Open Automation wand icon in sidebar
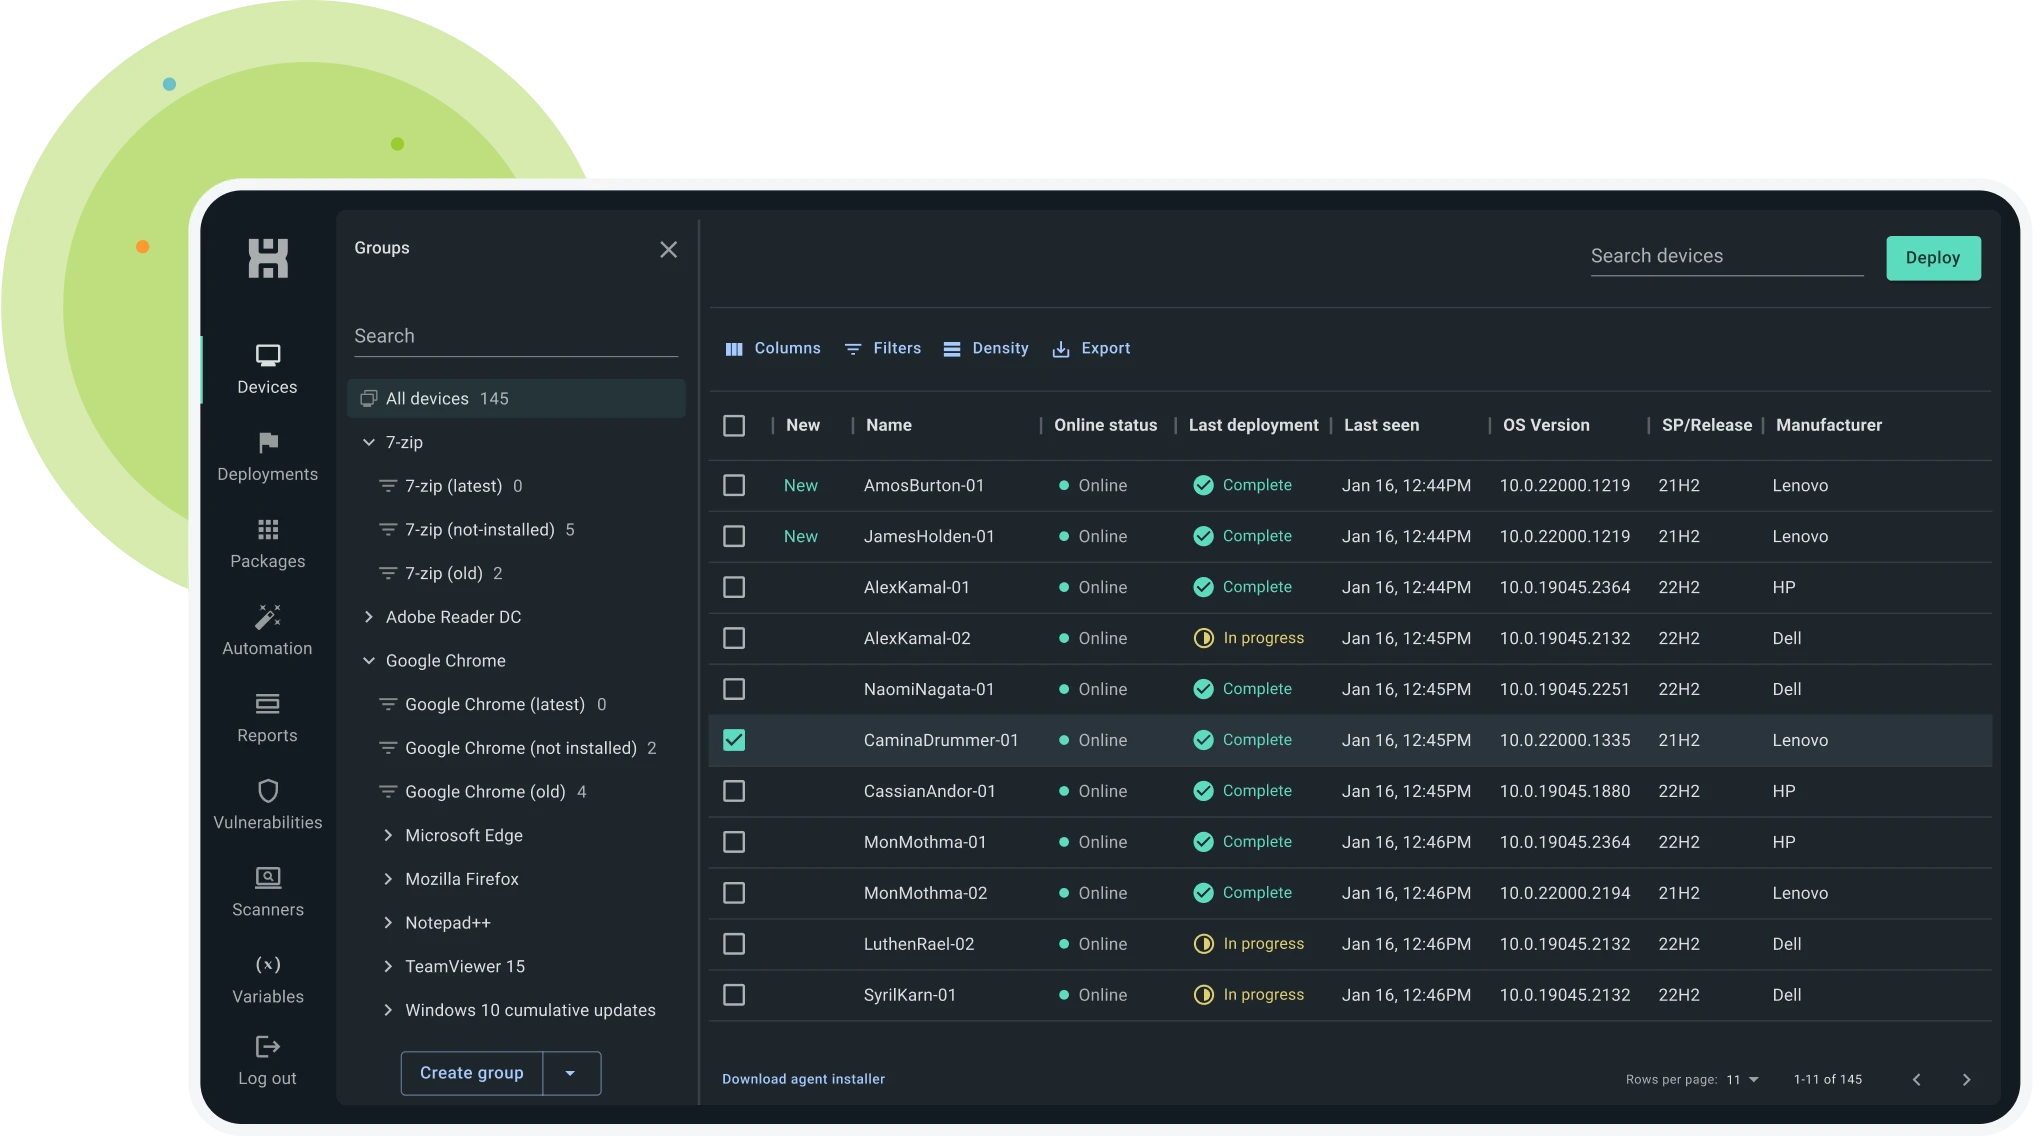Screen dimensions: 2040x1136 [267, 617]
